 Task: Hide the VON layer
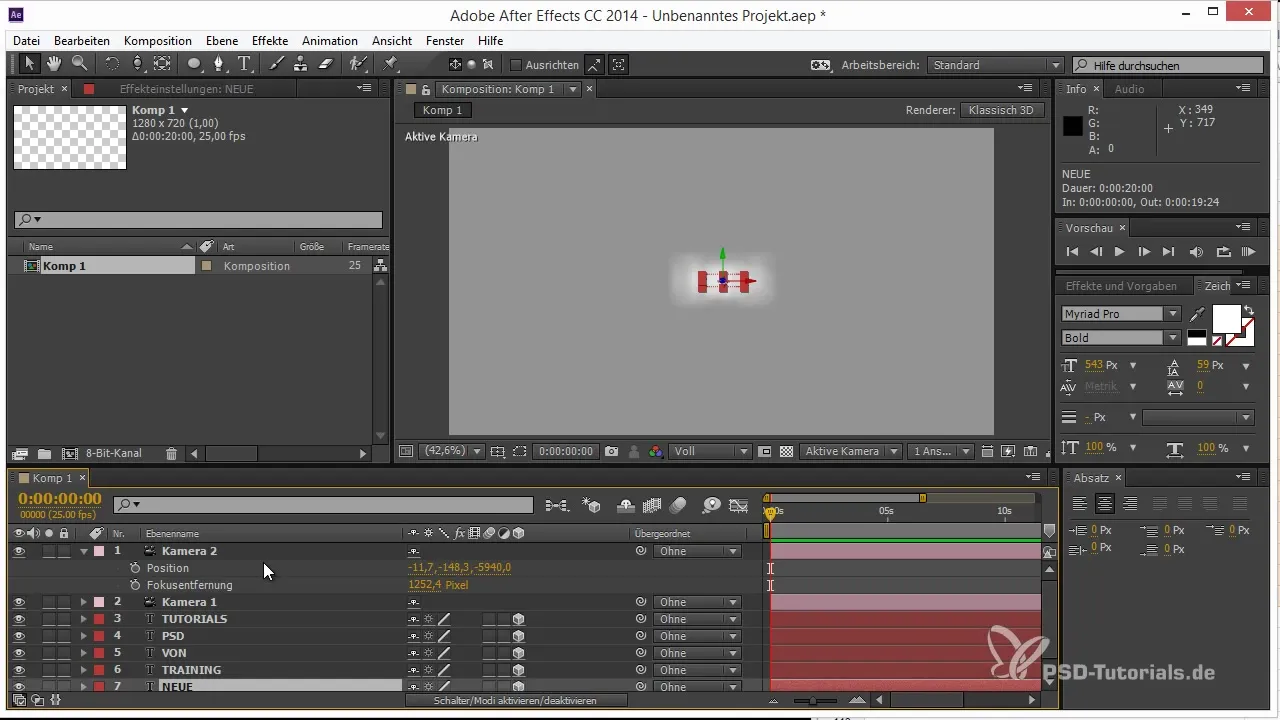[19, 653]
